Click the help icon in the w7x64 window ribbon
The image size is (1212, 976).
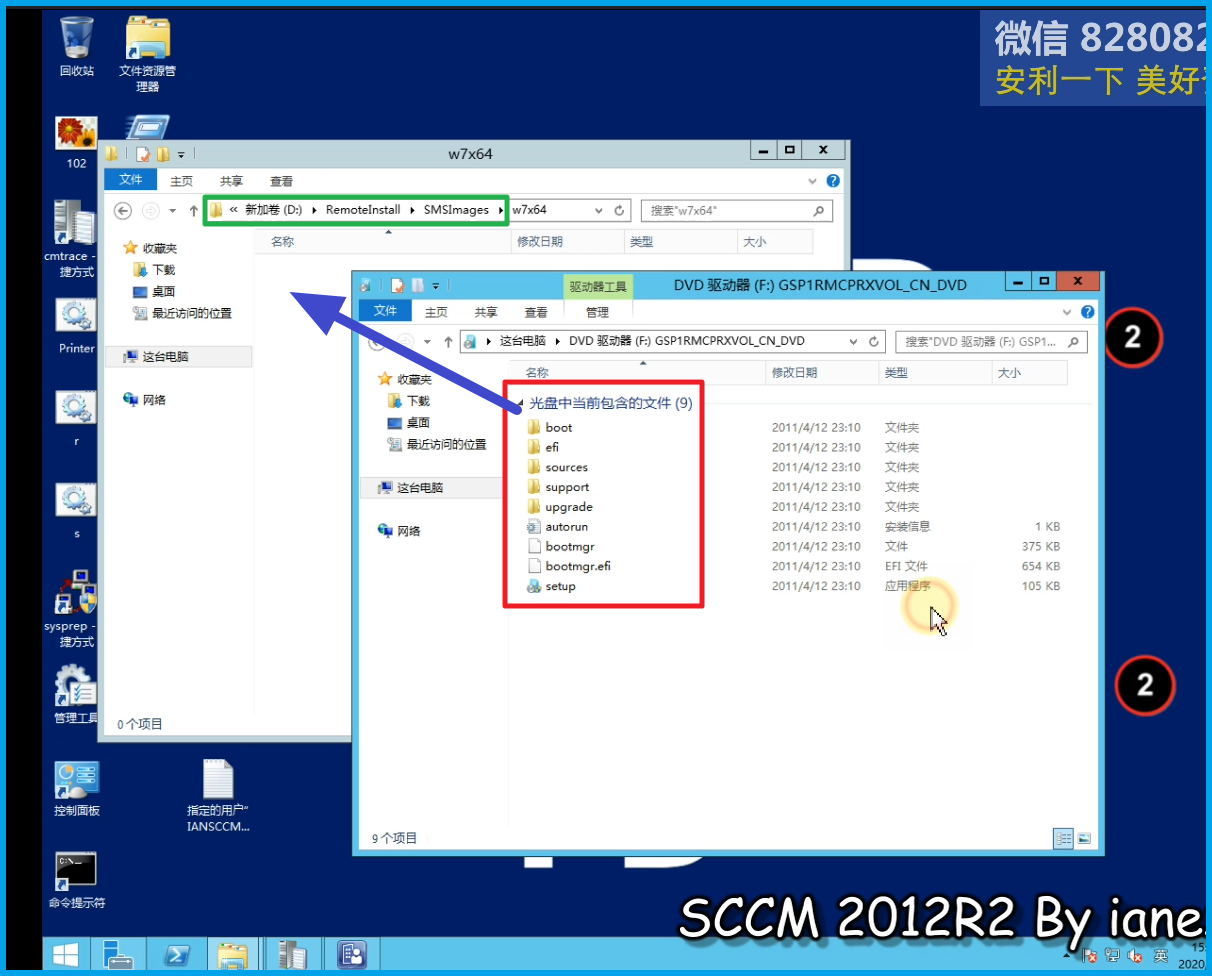tap(833, 181)
